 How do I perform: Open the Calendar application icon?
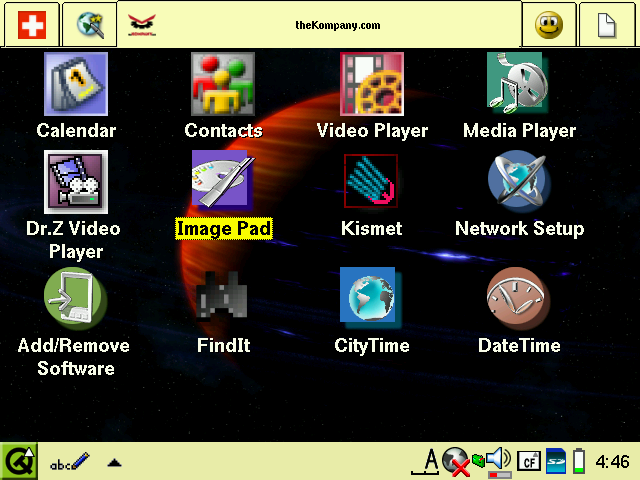76,84
